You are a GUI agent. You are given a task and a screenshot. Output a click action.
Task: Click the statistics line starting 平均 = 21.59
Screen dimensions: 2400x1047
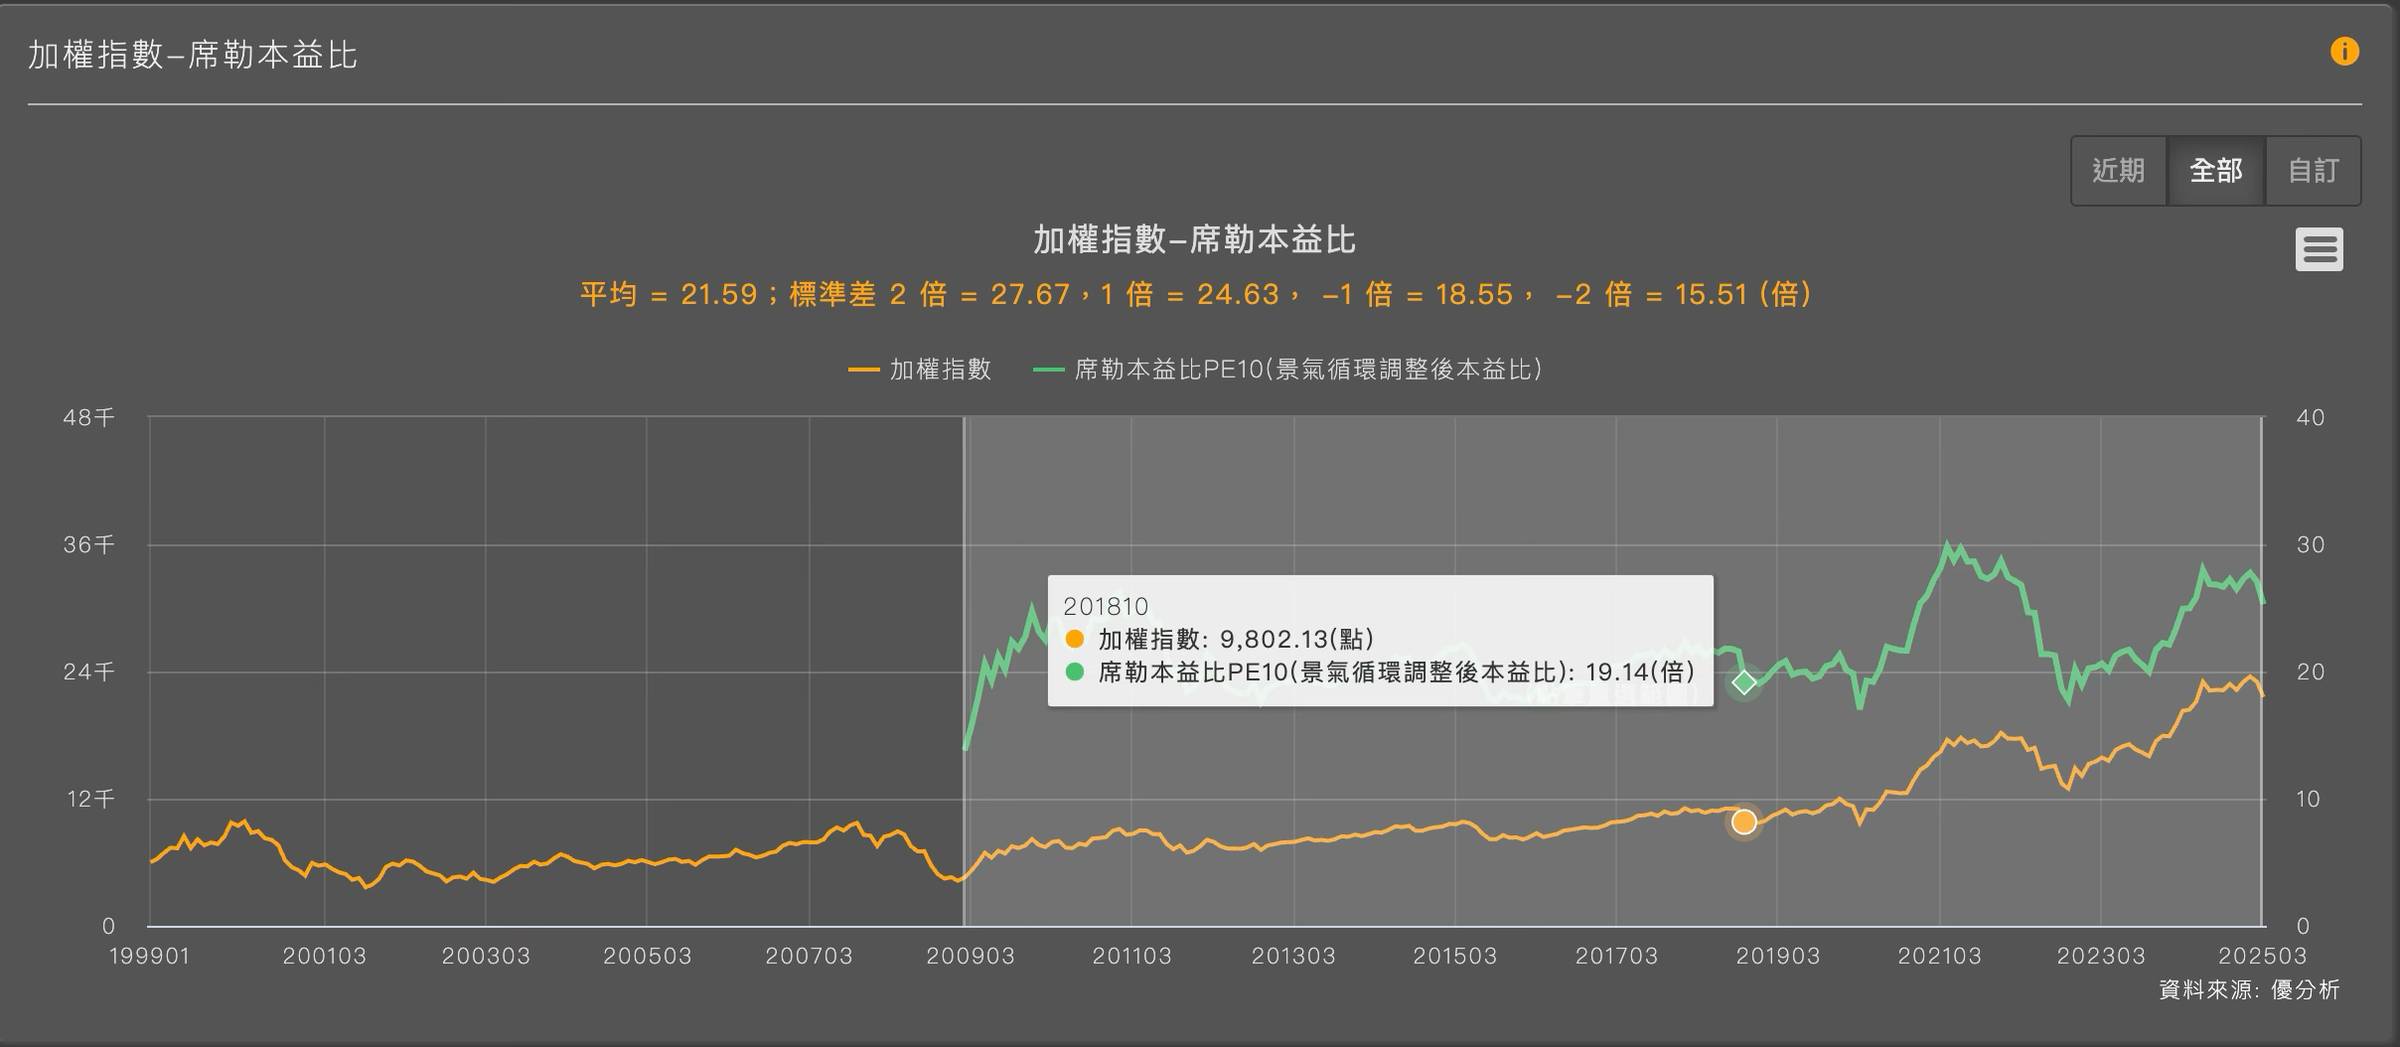pos(1196,294)
